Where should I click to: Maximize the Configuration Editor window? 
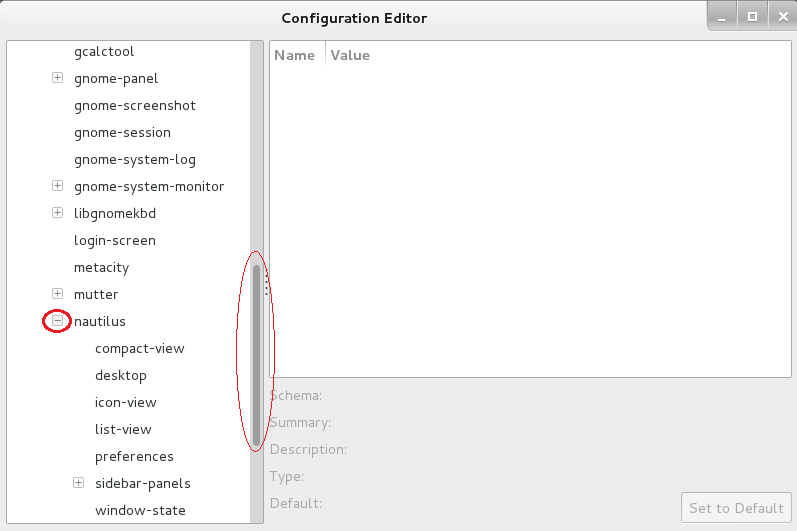[x=752, y=17]
